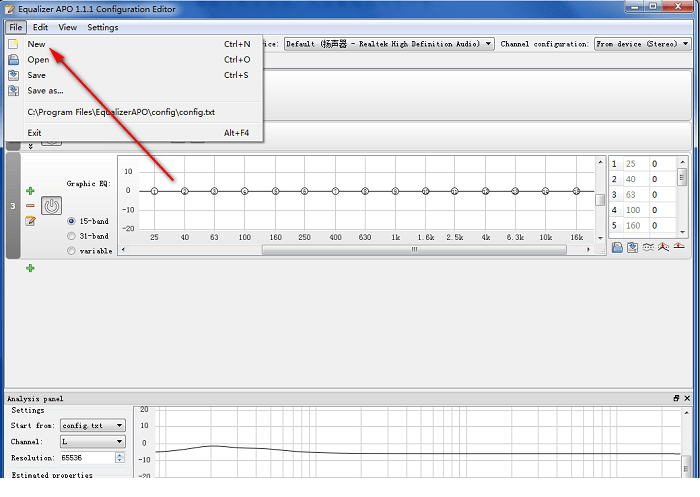Click the 1k band point on EQ graph
700x497 pixels.
pyautogui.click(x=396, y=191)
